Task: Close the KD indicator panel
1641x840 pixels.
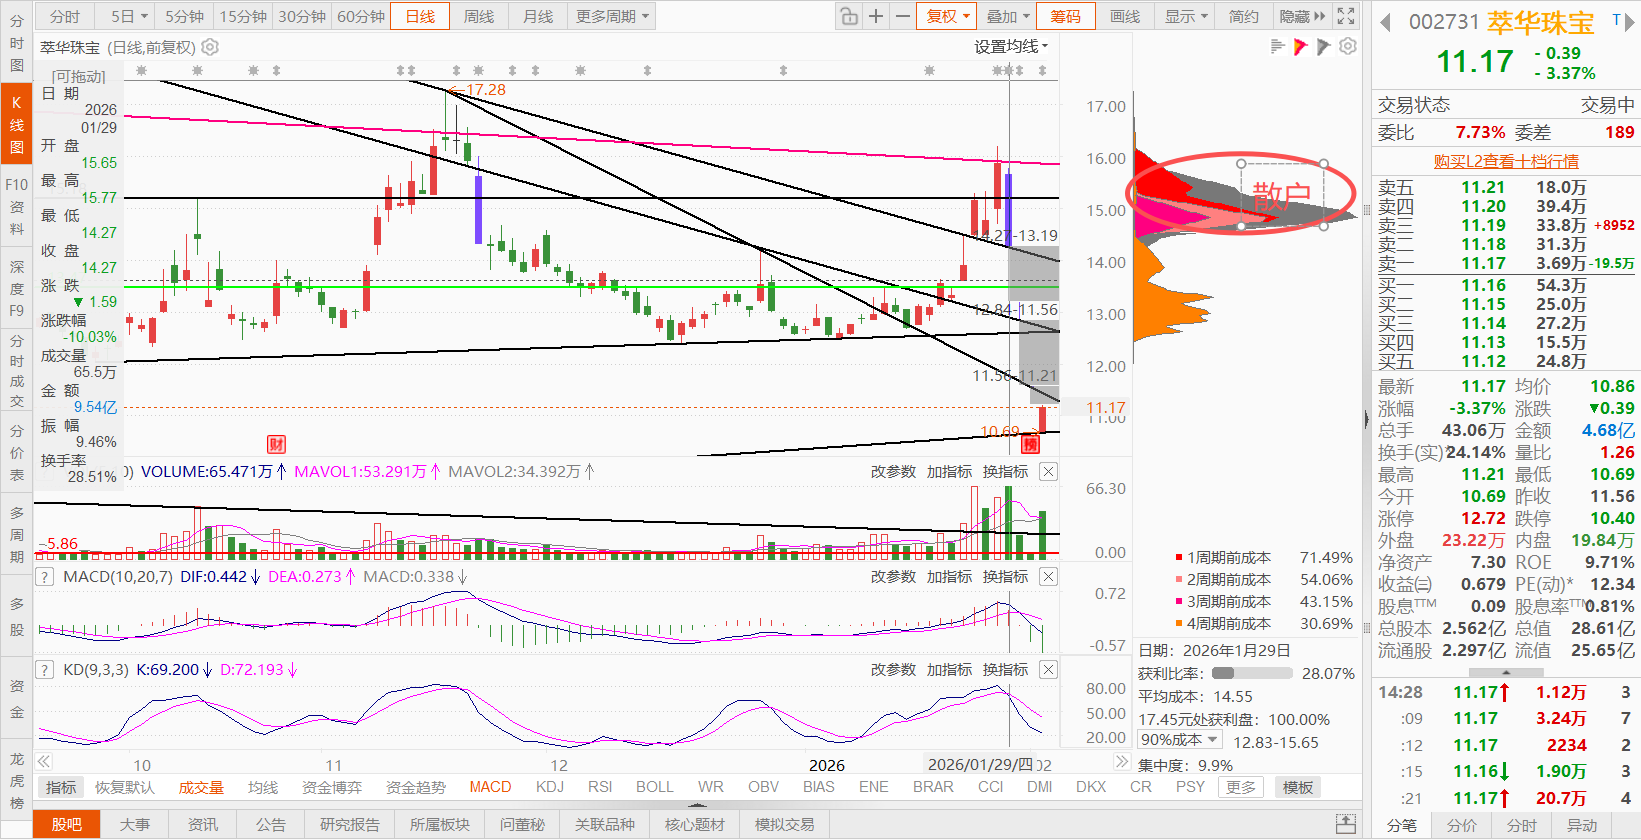Action: click(1048, 669)
